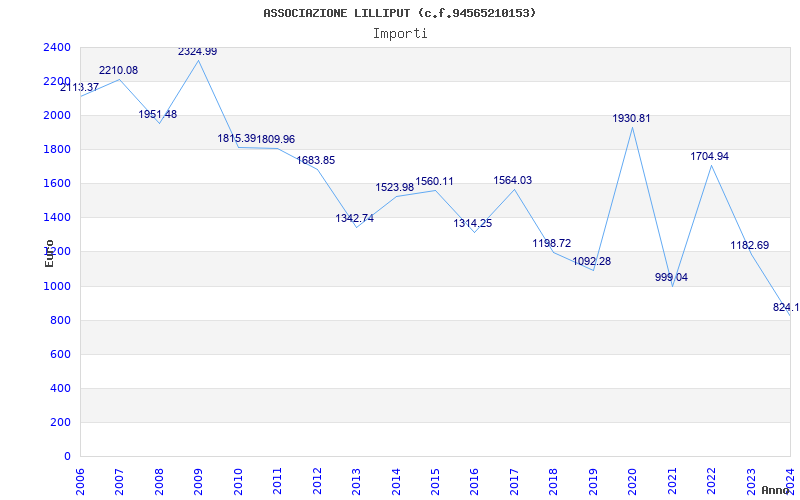Screen dimensions: 800x500
Task: Click data label 1930.81
Action: pos(632,118)
